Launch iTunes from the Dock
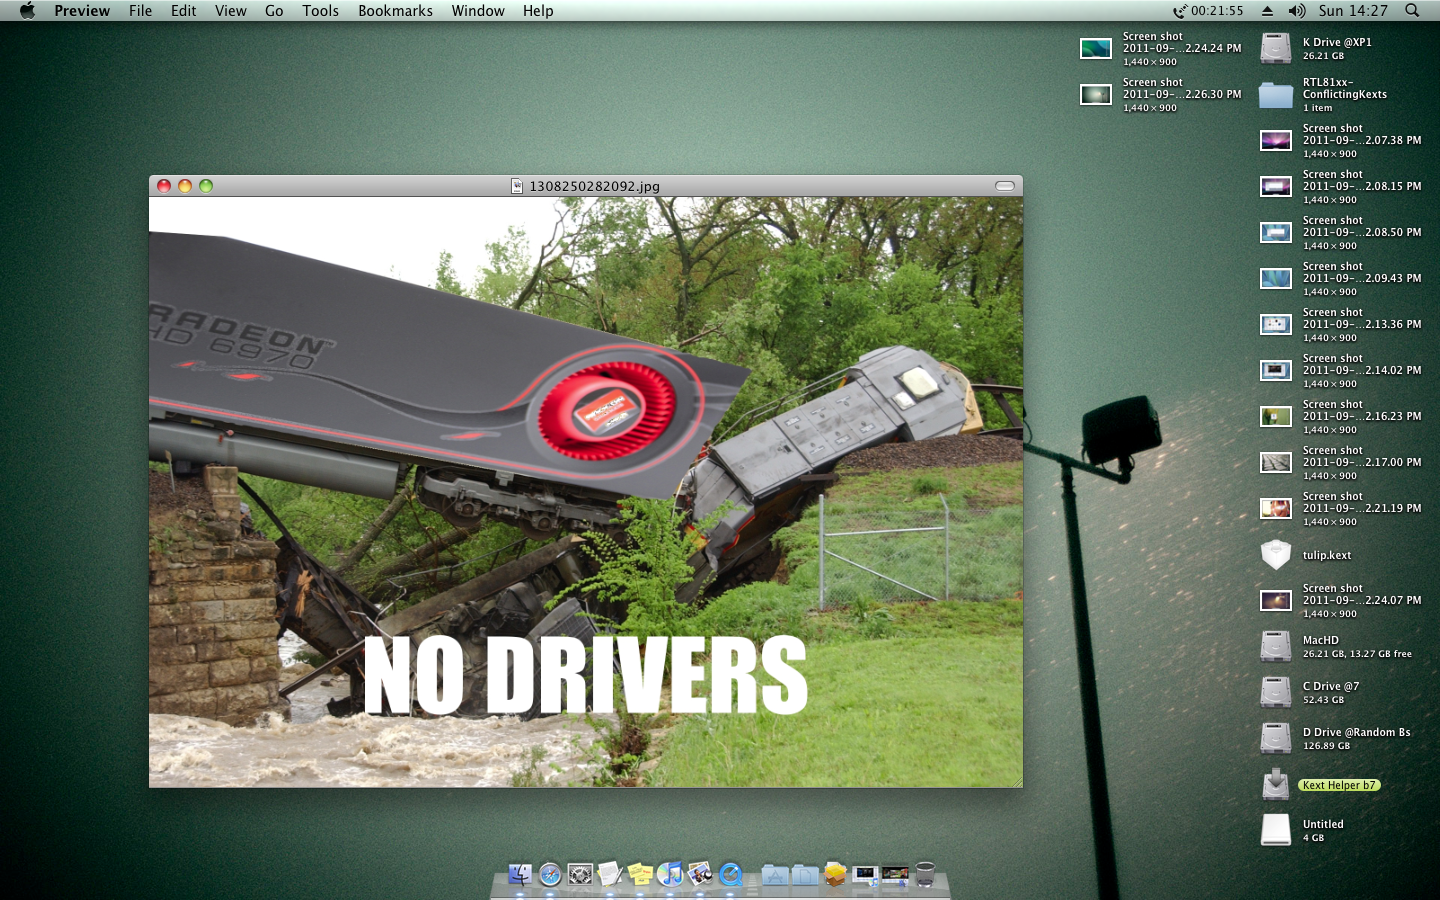Screen dimensions: 1440x900 670,875
